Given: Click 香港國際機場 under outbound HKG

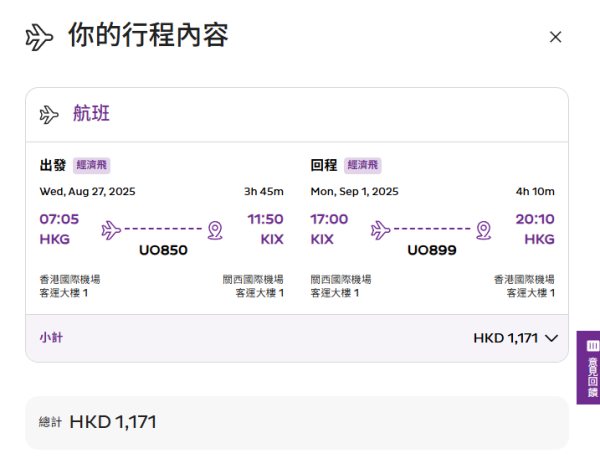Looking at the screenshot, I should tap(70, 280).
